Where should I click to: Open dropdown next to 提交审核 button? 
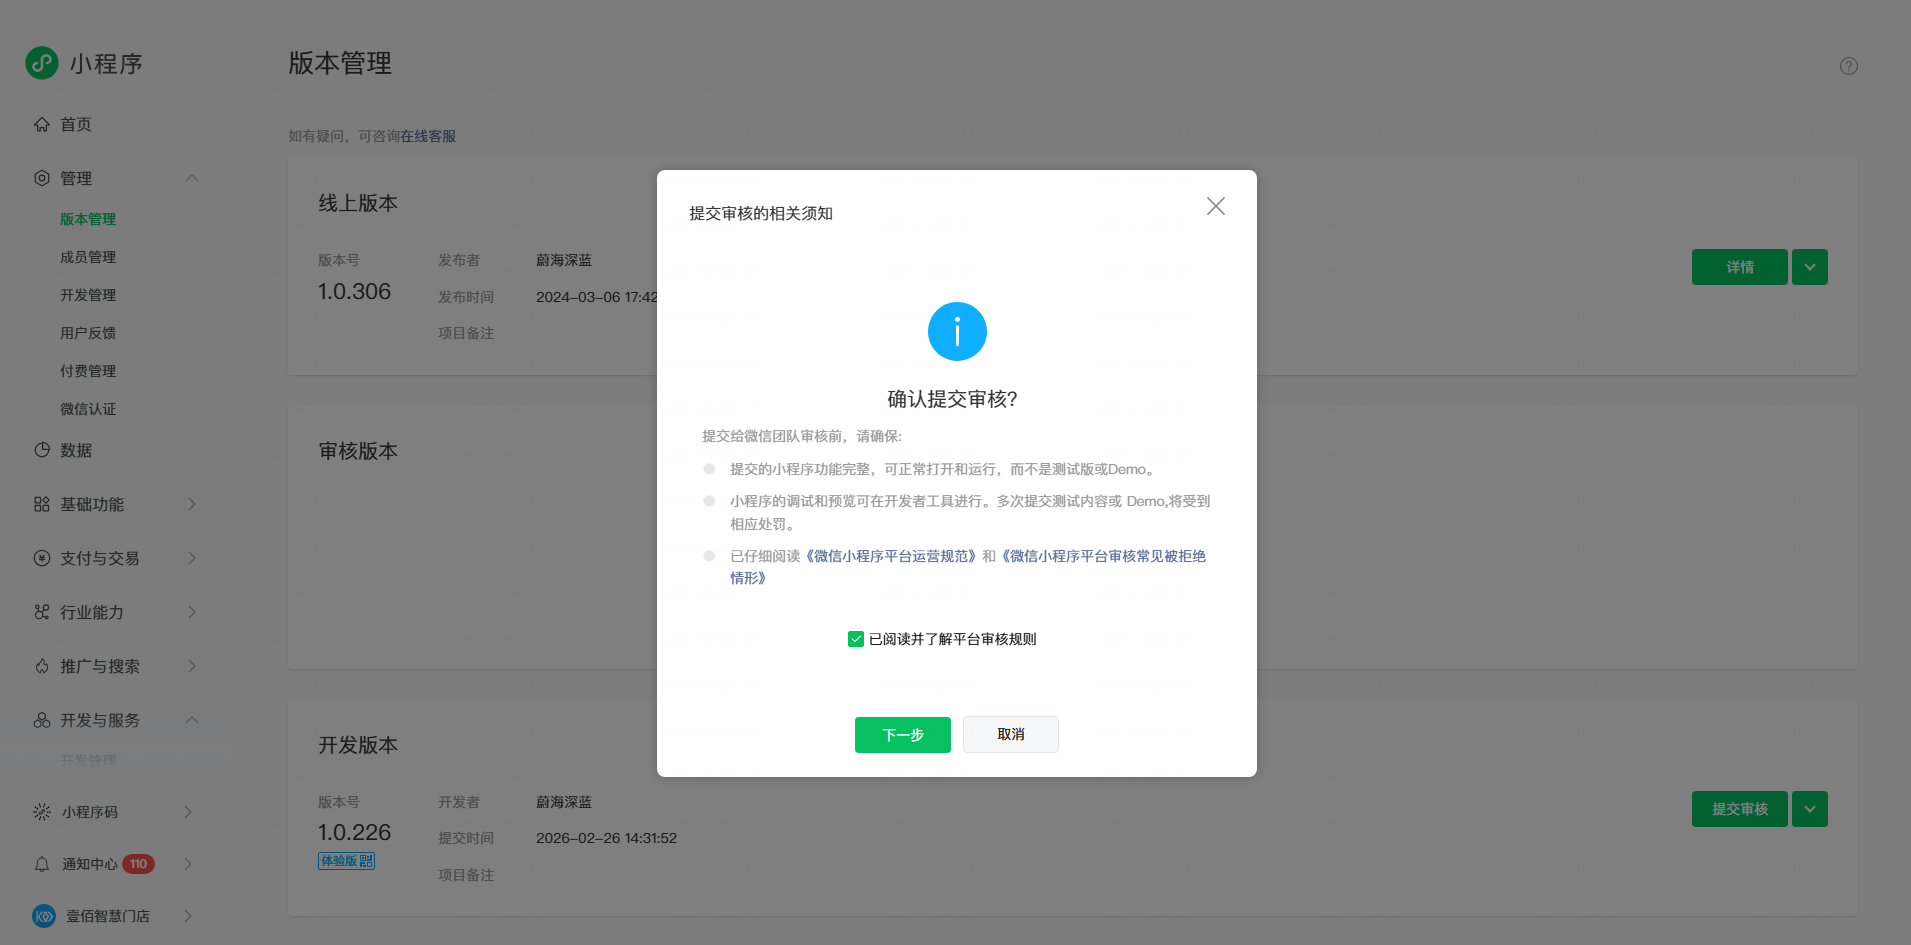click(1810, 809)
